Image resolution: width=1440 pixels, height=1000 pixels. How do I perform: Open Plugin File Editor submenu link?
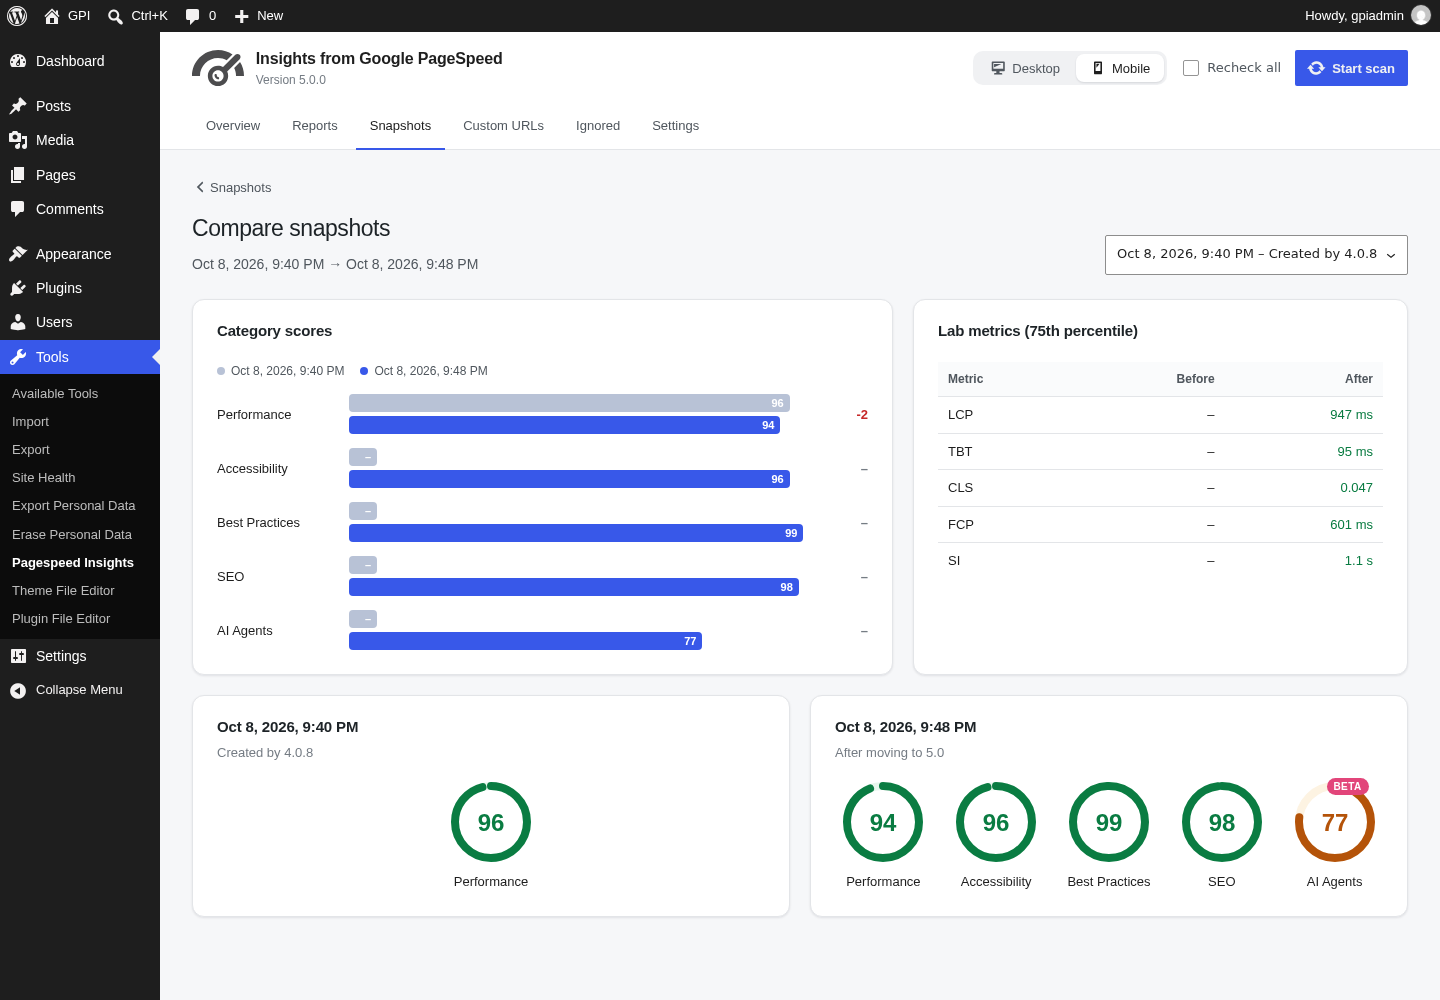[61, 619]
